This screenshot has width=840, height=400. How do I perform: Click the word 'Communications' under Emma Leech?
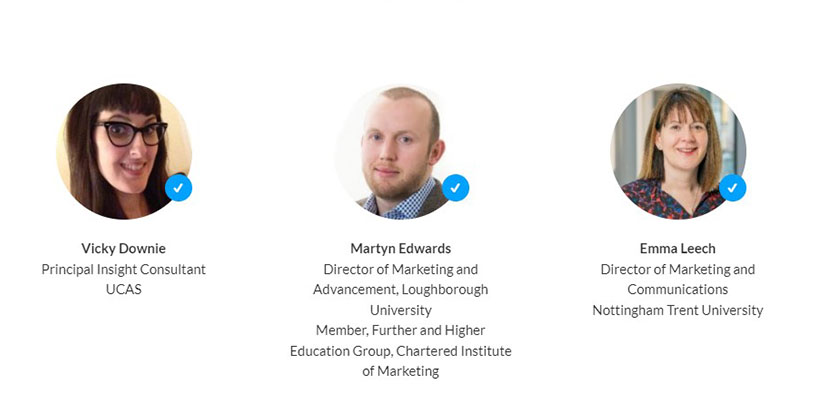click(677, 290)
